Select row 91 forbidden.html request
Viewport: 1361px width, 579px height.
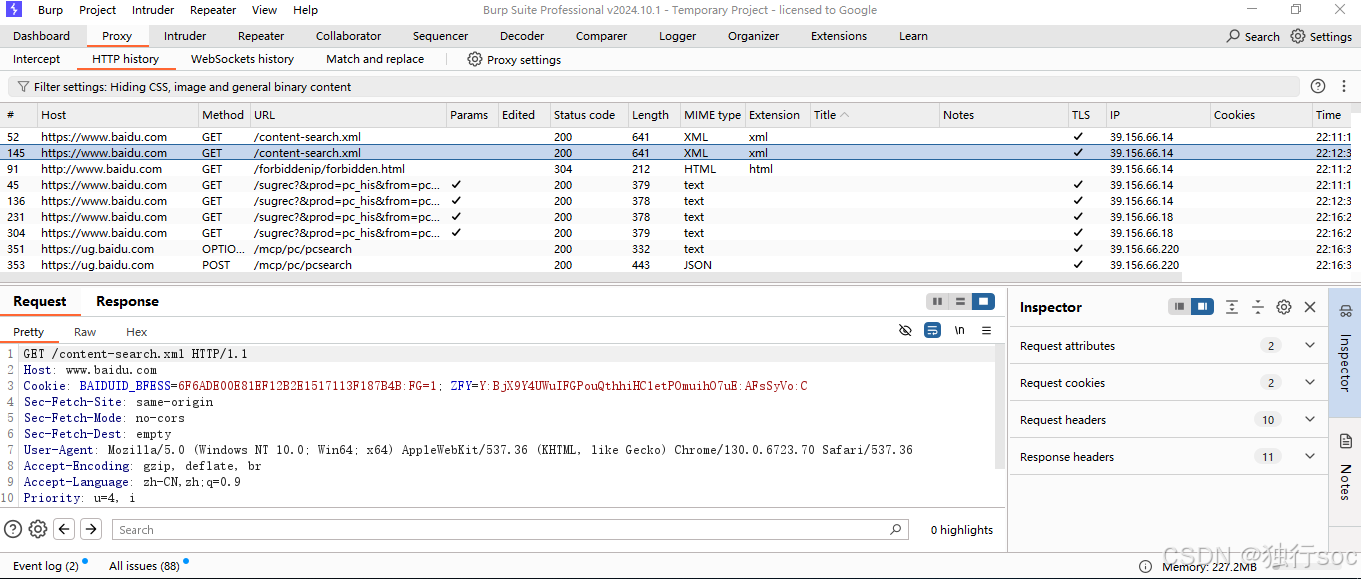(x=676, y=169)
